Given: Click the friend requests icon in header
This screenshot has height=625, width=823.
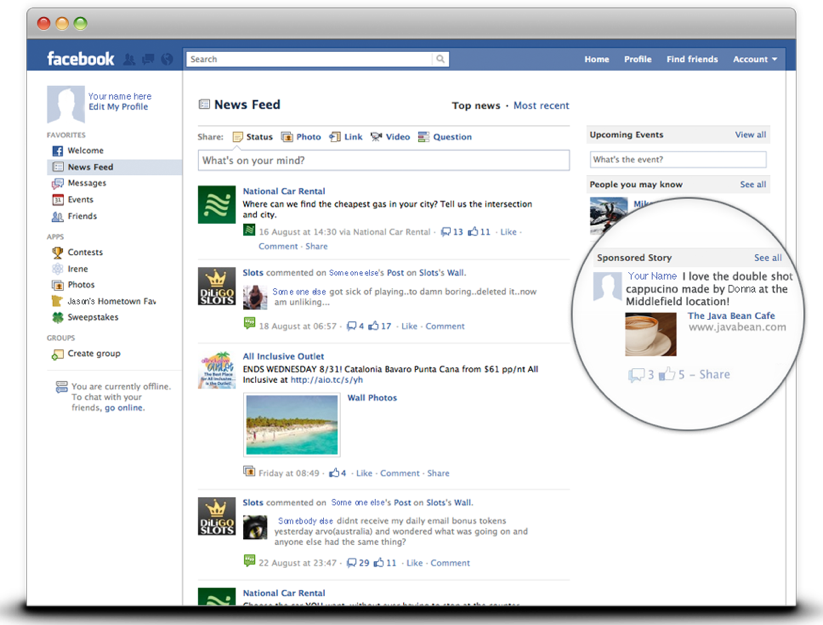Looking at the screenshot, I should click(129, 59).
